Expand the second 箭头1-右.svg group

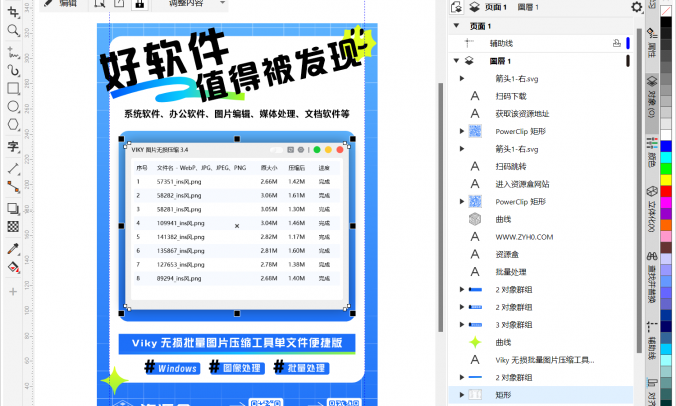(x=462, y=149)
